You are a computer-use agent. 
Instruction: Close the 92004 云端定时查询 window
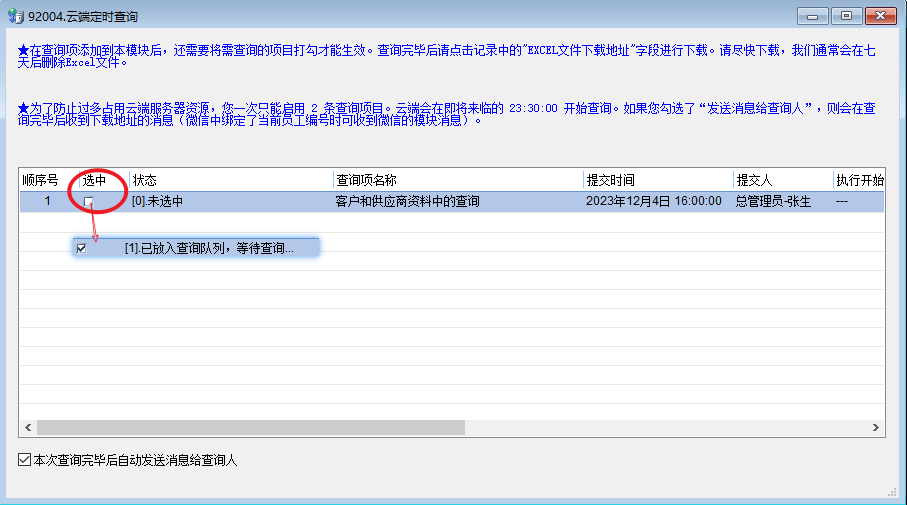[882, 15]
